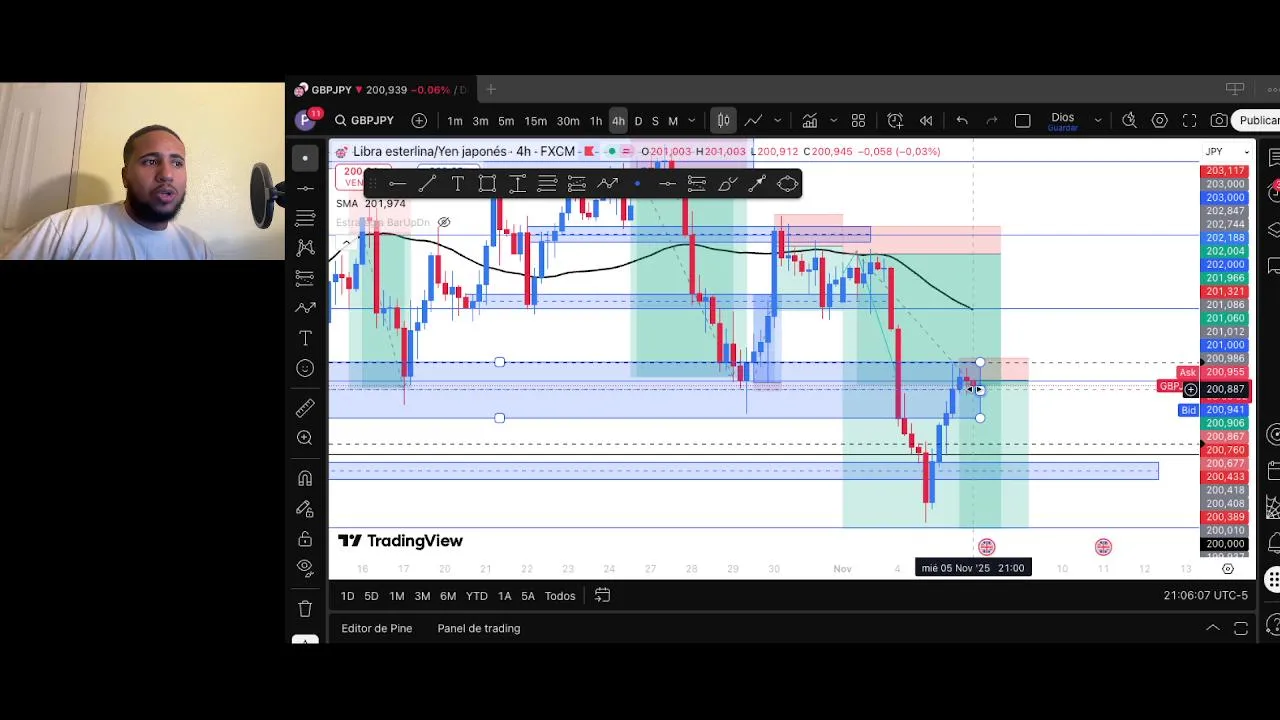Expand the layout management dropdown arrow
The width and height of the screenshot is (1280, 720).
[x=1097, y=121]
